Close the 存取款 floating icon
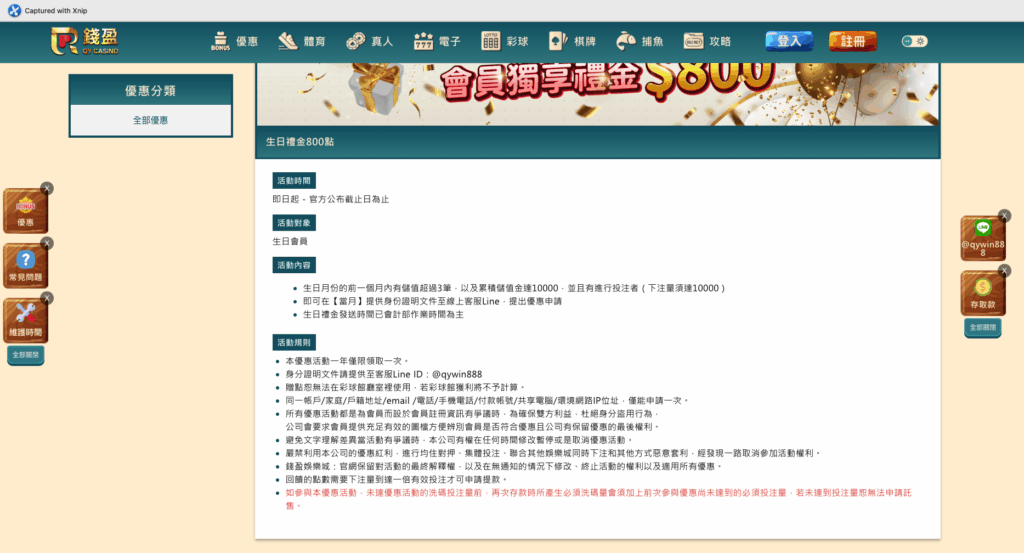This screenshot has height=553, width=1024. click(1004, 271)
